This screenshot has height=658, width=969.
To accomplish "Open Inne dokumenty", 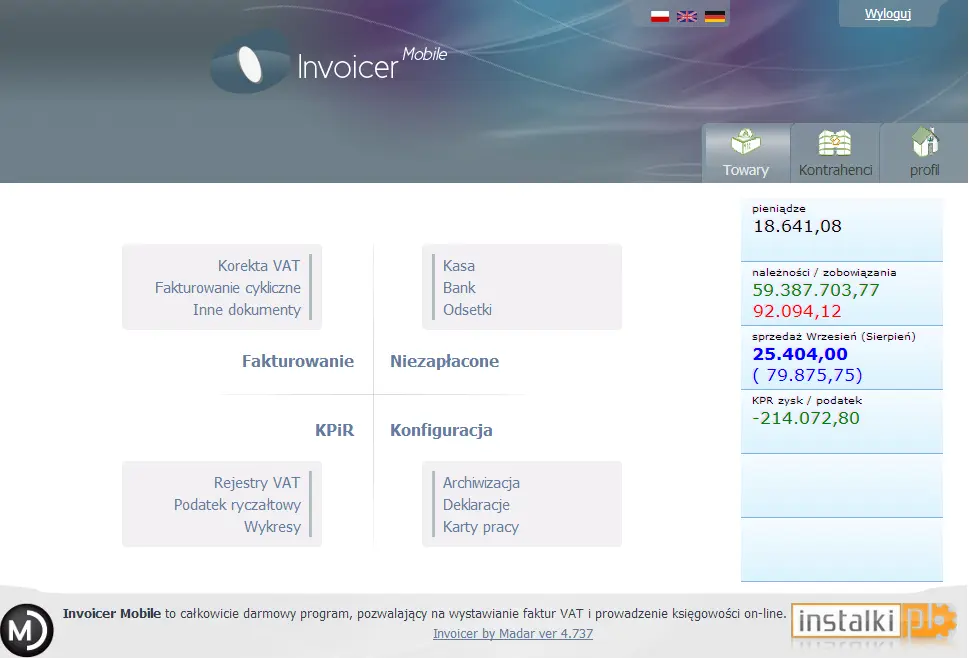I will (x=247, y=310).
